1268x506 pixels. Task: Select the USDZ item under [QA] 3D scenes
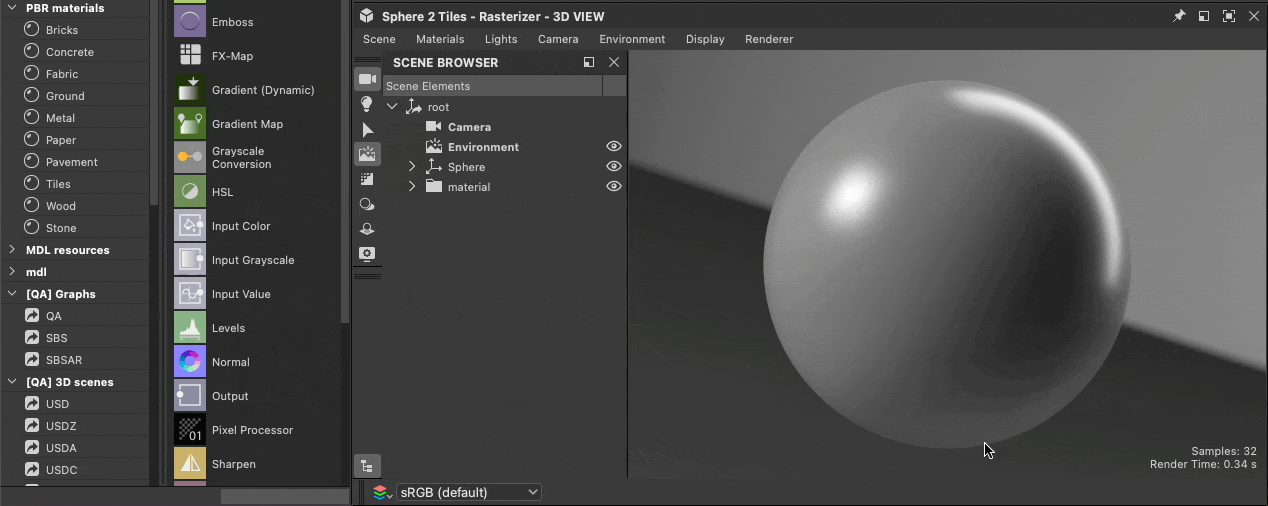coord(61,426)
